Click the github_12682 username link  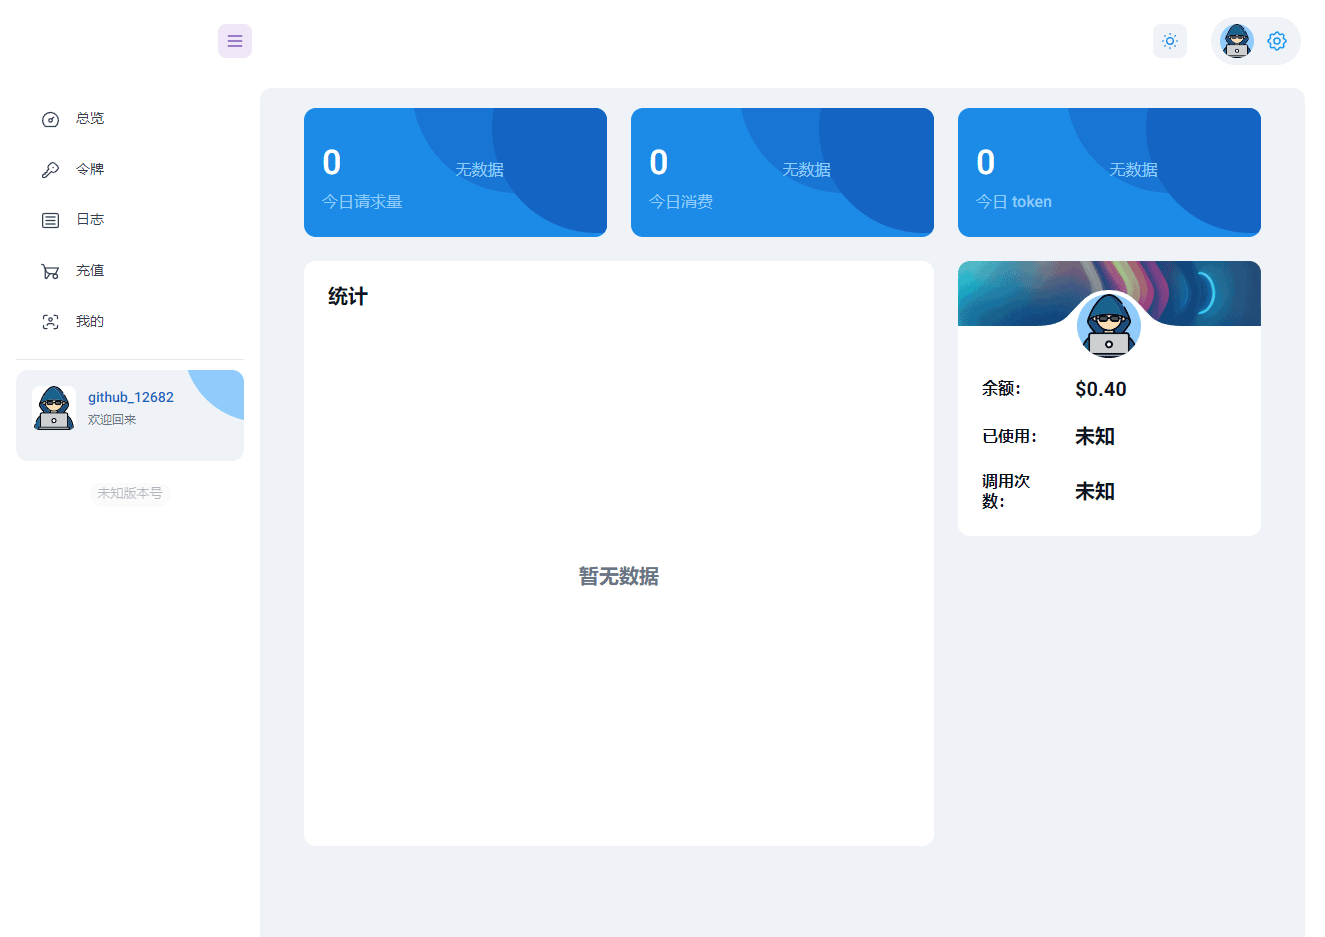130,396
